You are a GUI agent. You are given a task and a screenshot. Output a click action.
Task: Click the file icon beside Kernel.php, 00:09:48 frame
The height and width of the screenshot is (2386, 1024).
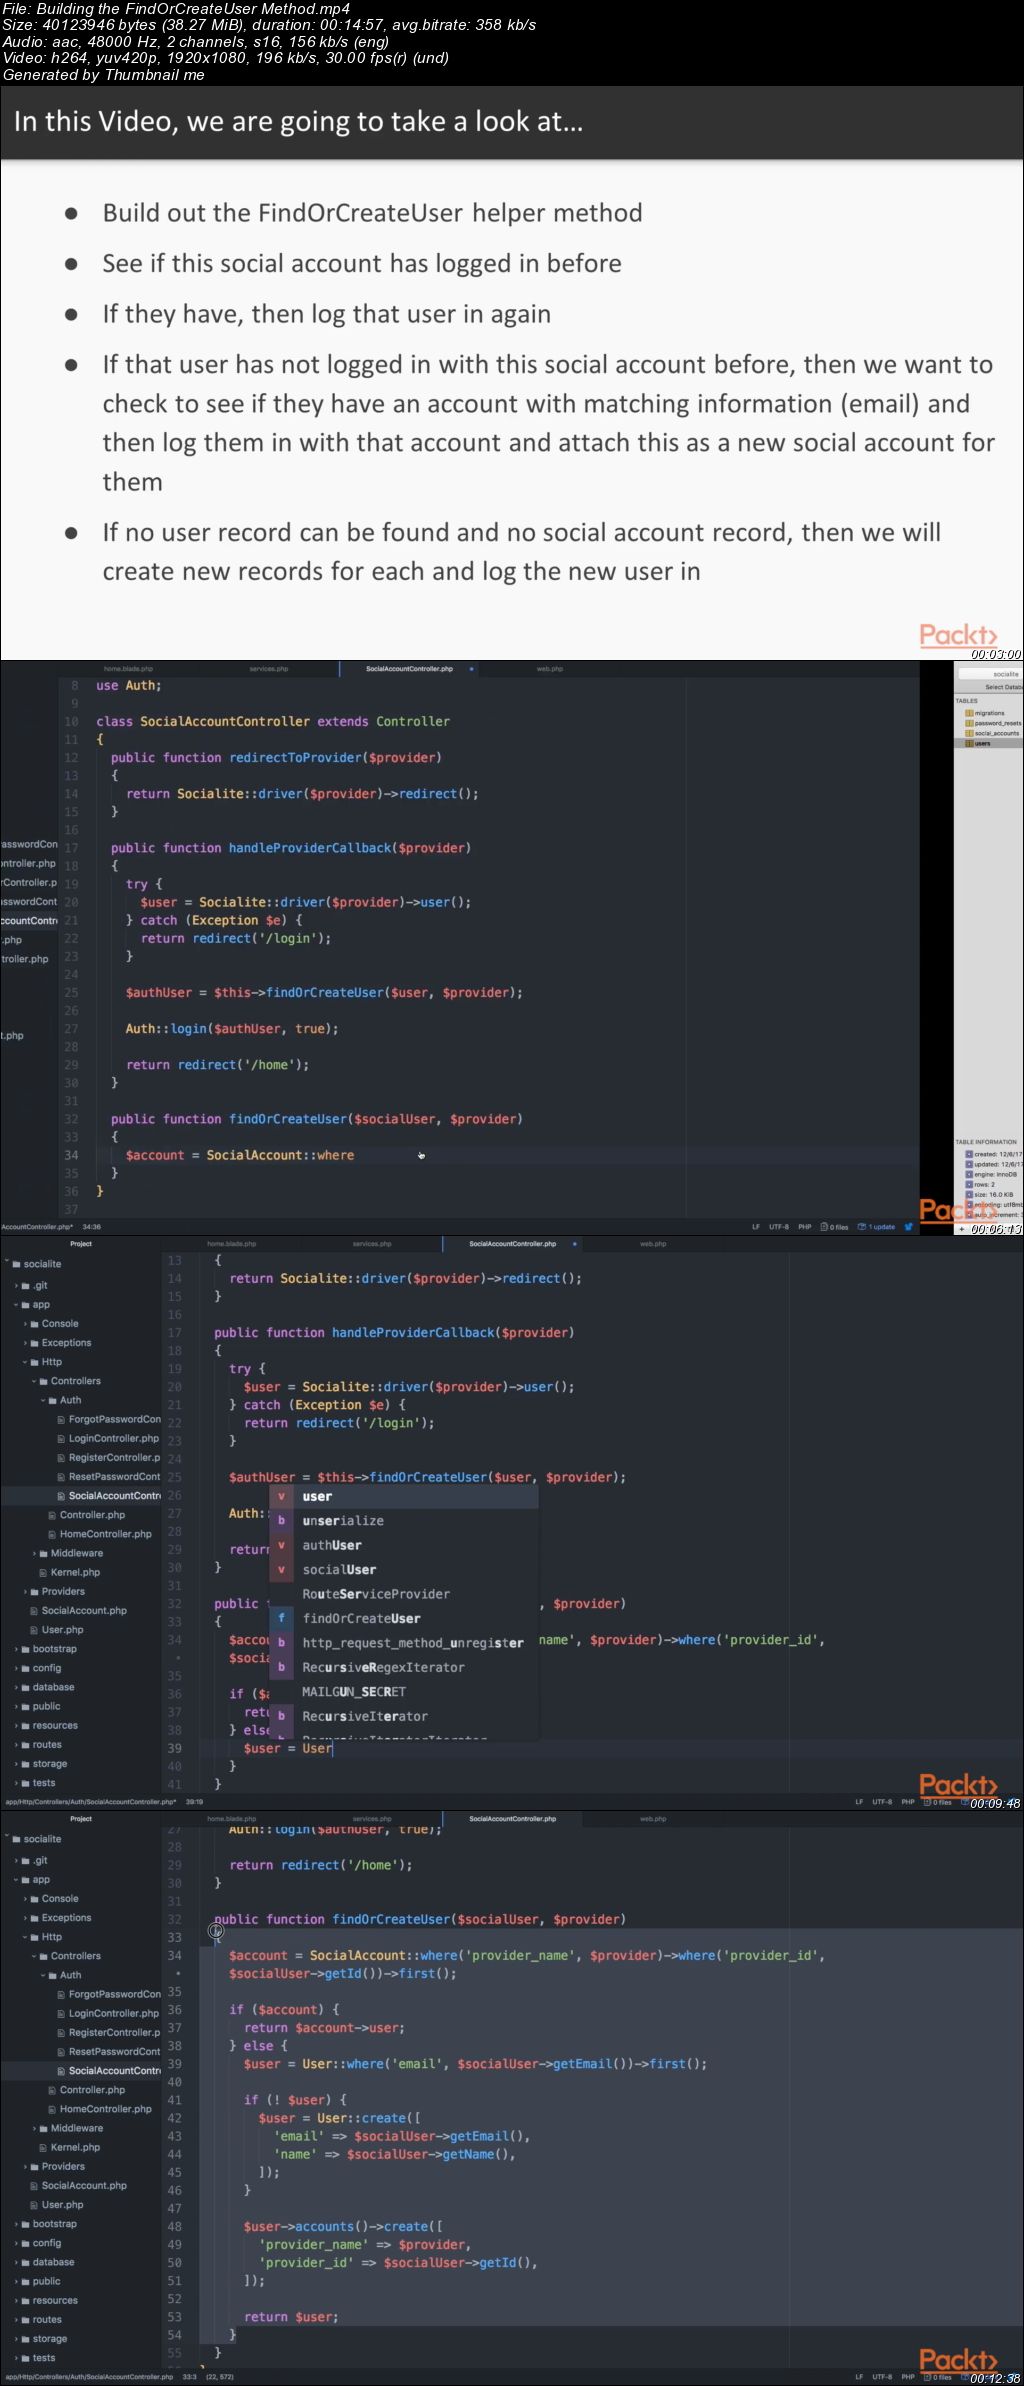coord(43,1572)
